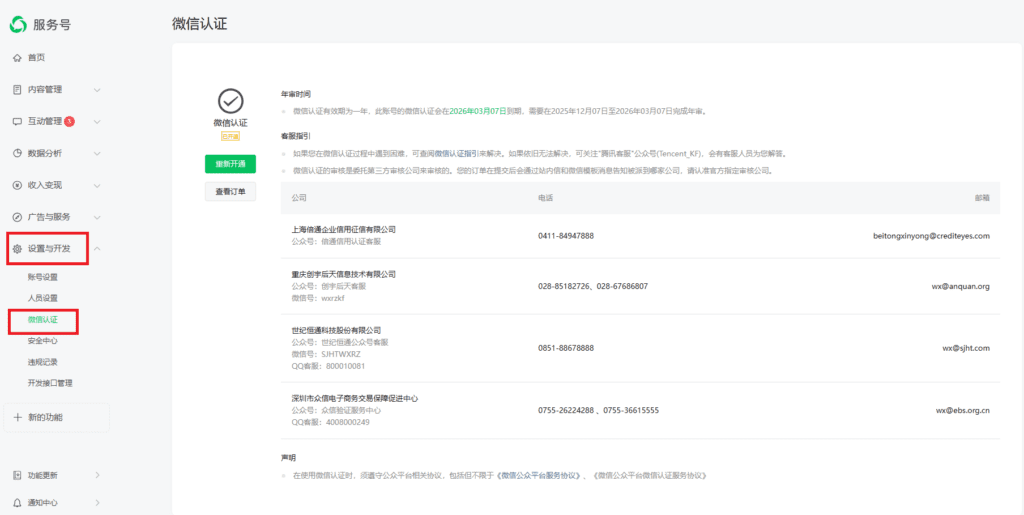The height and width of the screenshot is (515, 1024).
Task: Click the red badge on 互动管理
Action: pos(70,121)
